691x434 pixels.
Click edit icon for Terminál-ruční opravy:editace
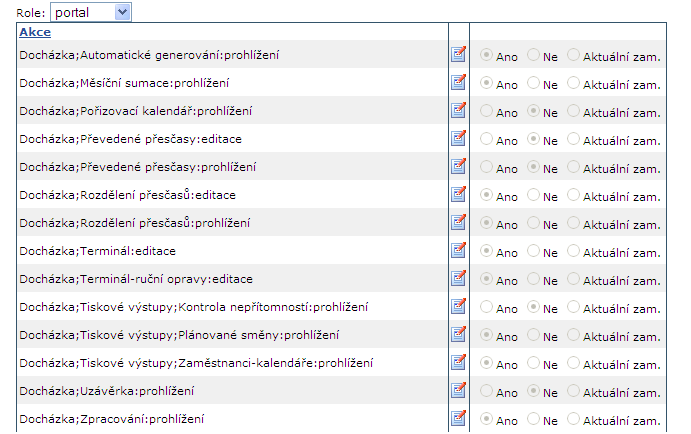click(458, 278)
